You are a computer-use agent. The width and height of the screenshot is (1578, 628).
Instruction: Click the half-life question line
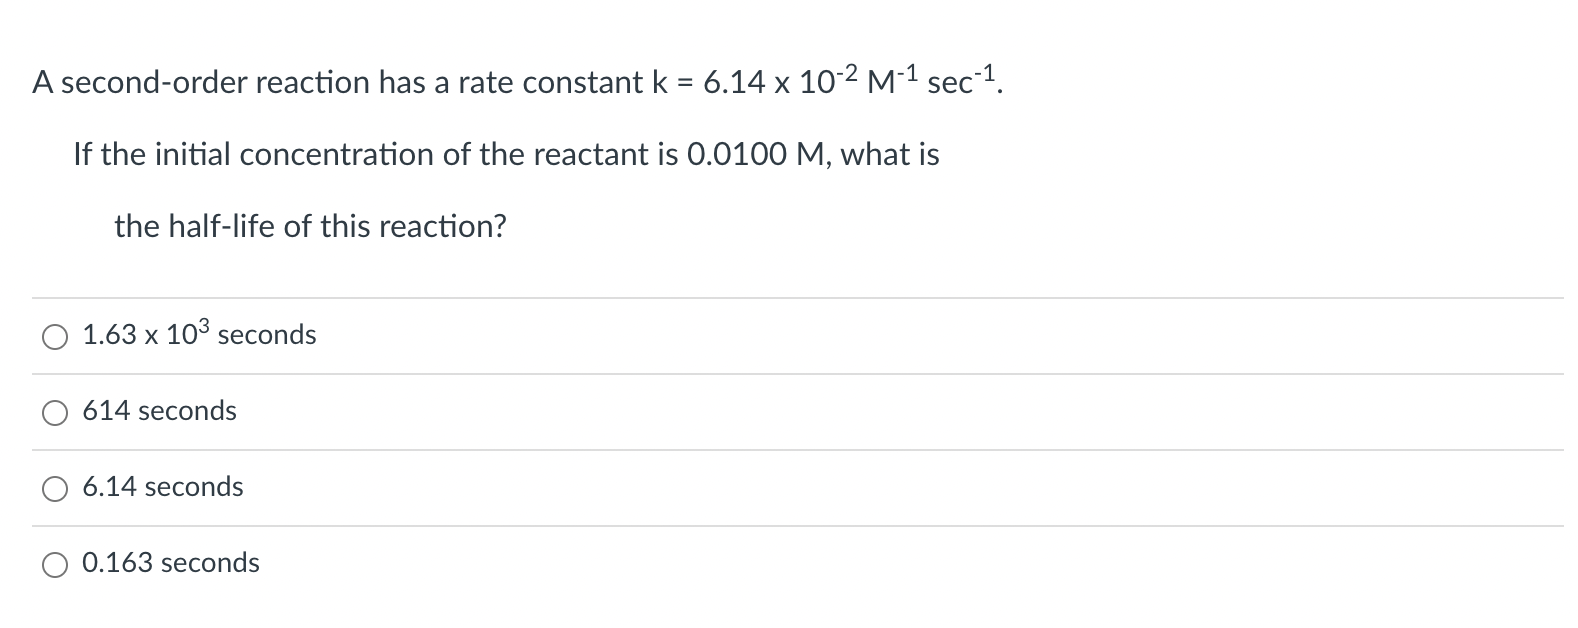(310, 226)
